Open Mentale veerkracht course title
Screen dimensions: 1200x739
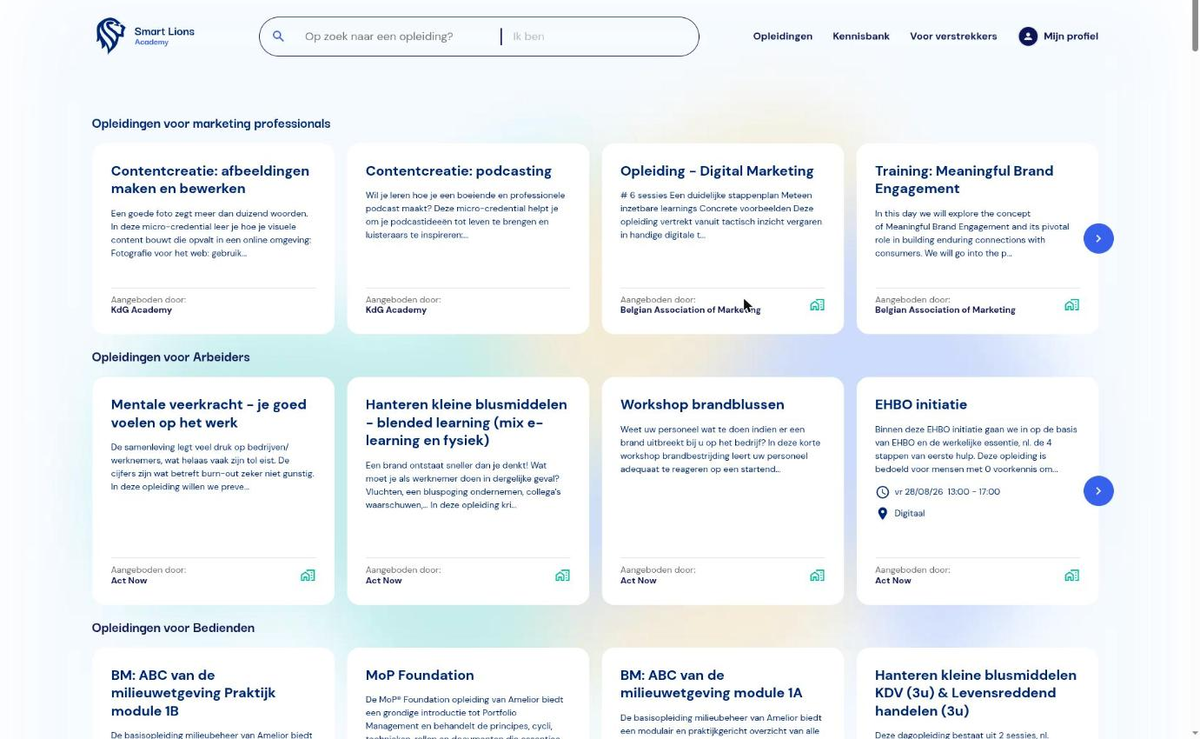coord(208,413)
